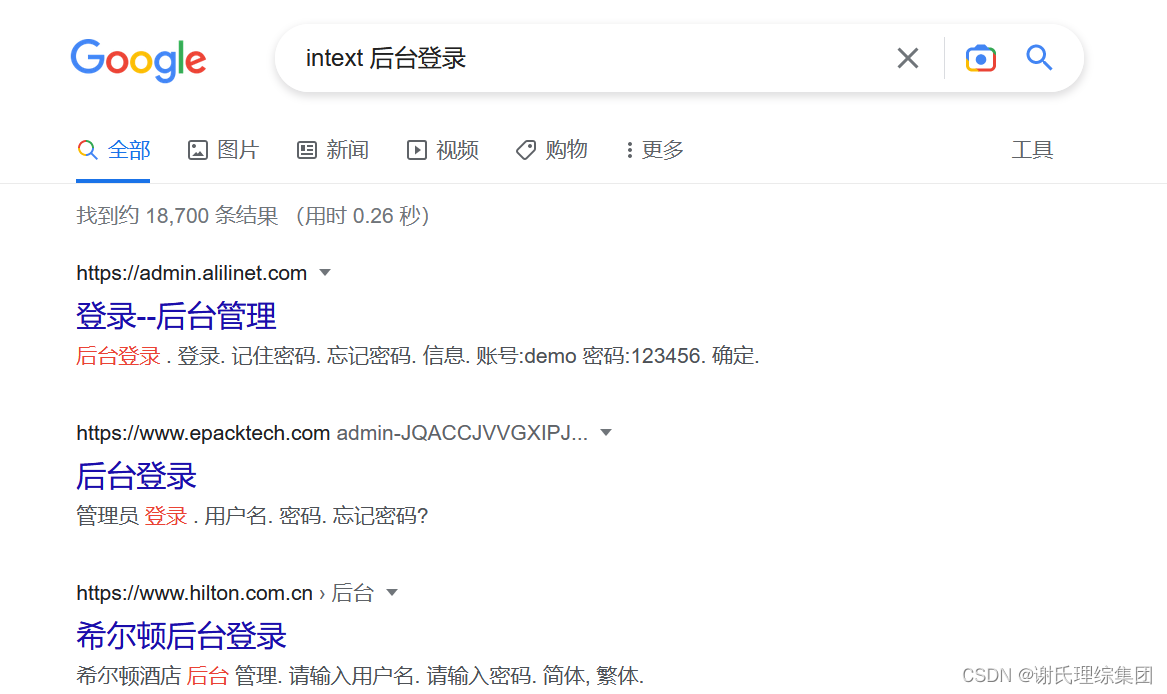Open the 希尔顿后台登录 result link

click(x=182, y=636)
